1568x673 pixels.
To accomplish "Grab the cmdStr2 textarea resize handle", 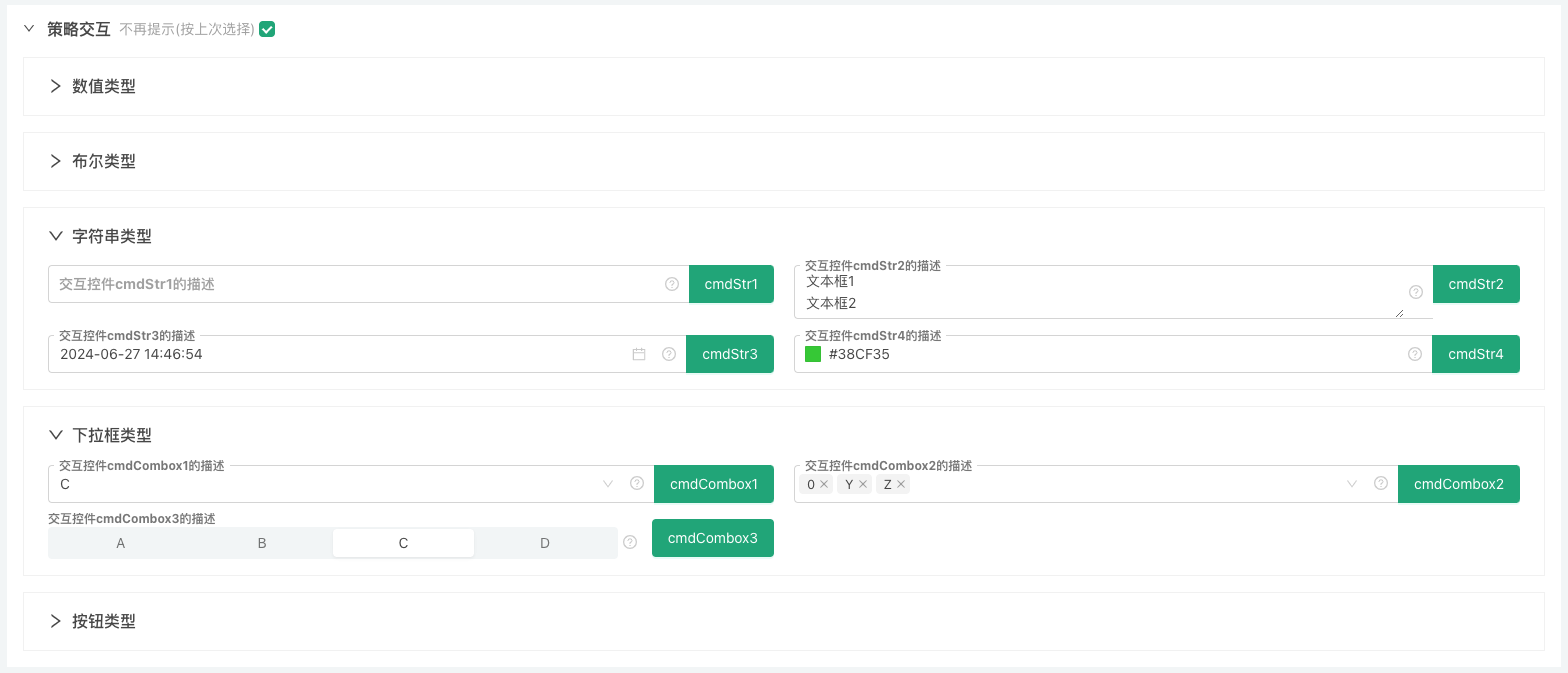I will 1399,313.
